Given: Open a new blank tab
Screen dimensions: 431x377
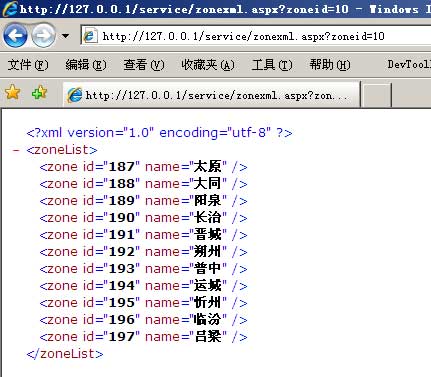Looking at the screenshot, I should (x=376, y=96).
